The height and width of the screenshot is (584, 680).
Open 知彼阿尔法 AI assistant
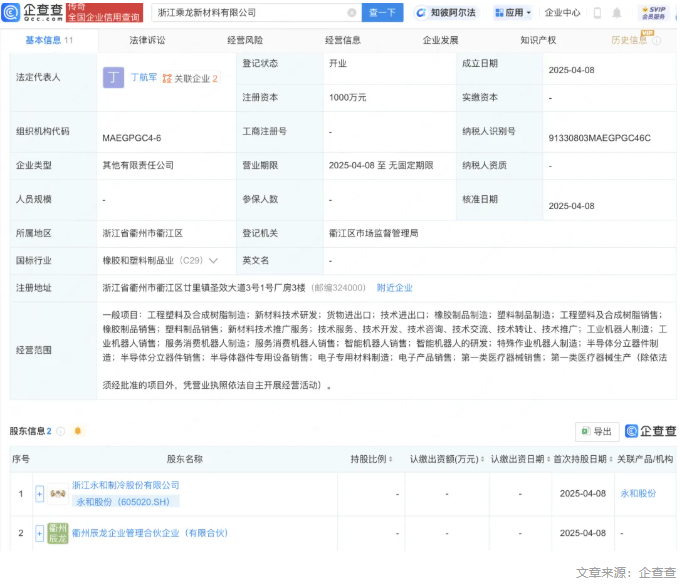[446, 13]
